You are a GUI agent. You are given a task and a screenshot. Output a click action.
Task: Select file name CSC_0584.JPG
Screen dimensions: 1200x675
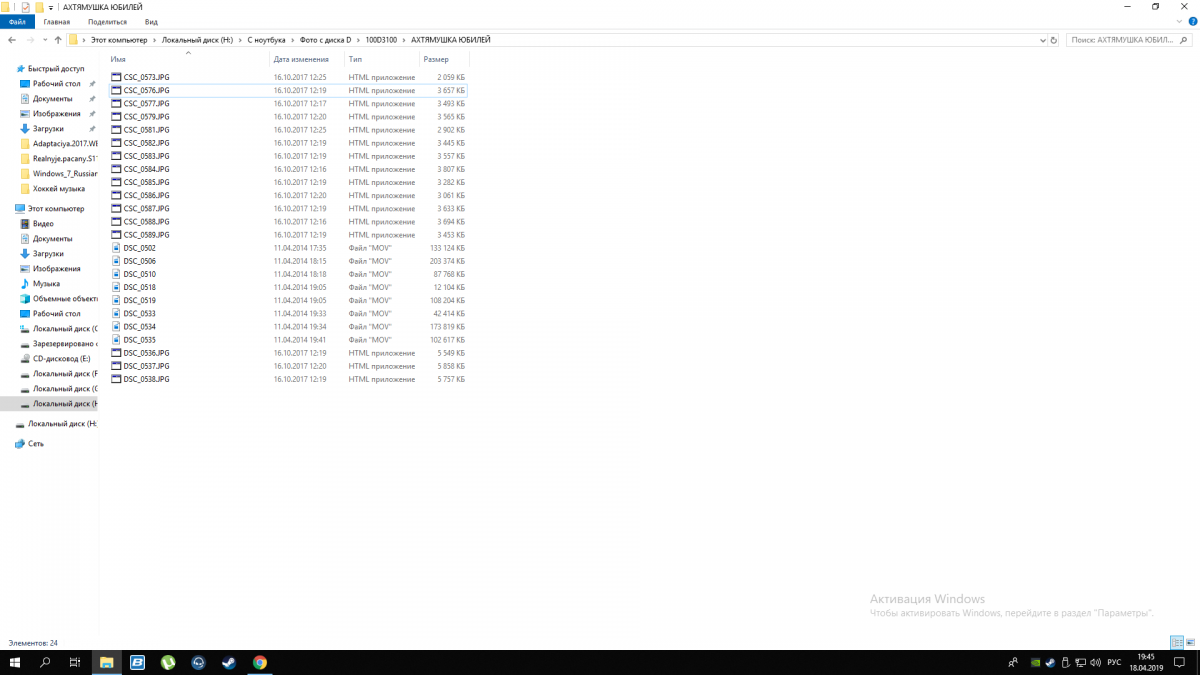(147, 169)
